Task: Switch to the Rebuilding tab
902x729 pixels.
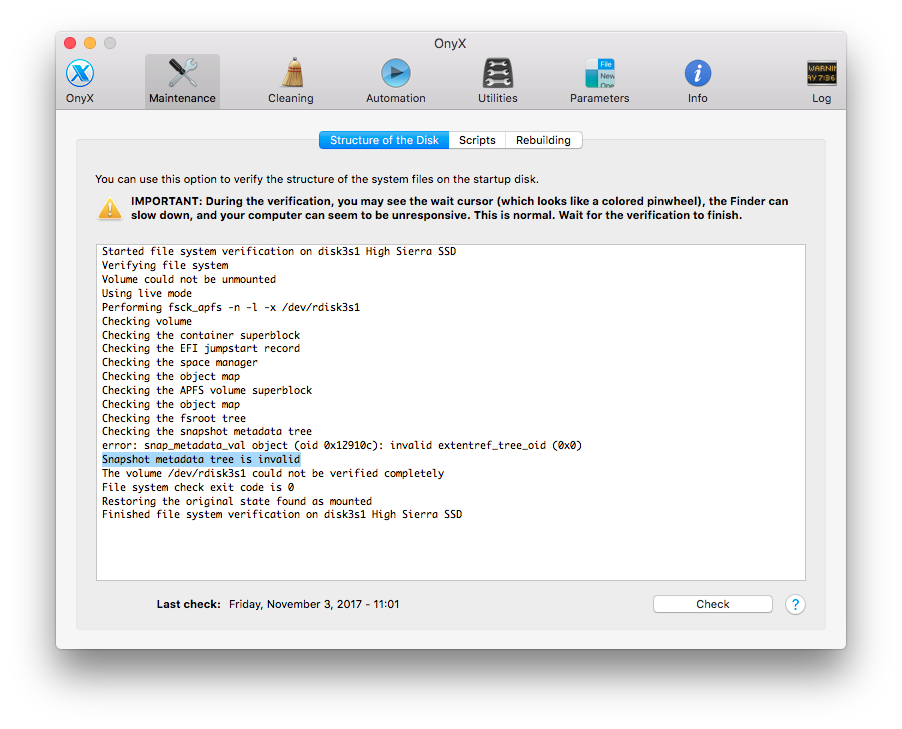Action: pyautogui.click(x=543, y=140)
